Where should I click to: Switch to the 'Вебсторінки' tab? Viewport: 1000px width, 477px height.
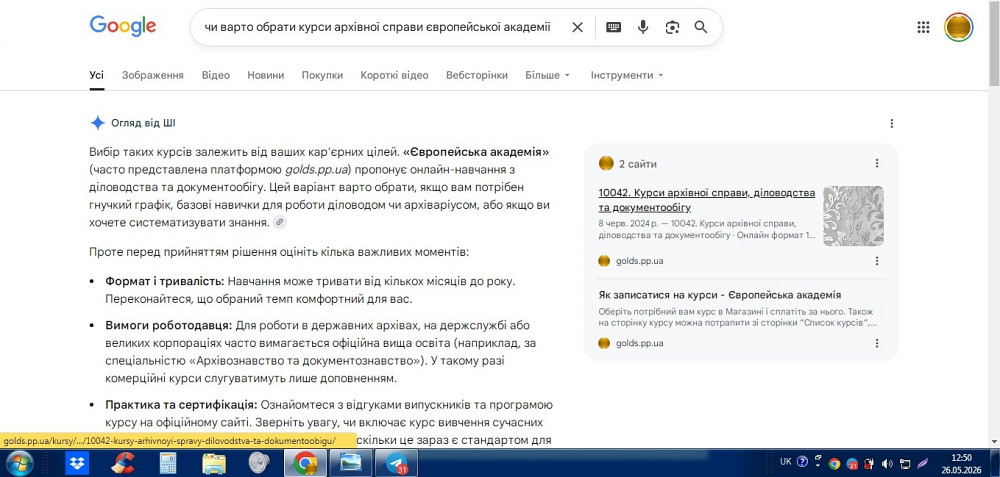[477, 75]
